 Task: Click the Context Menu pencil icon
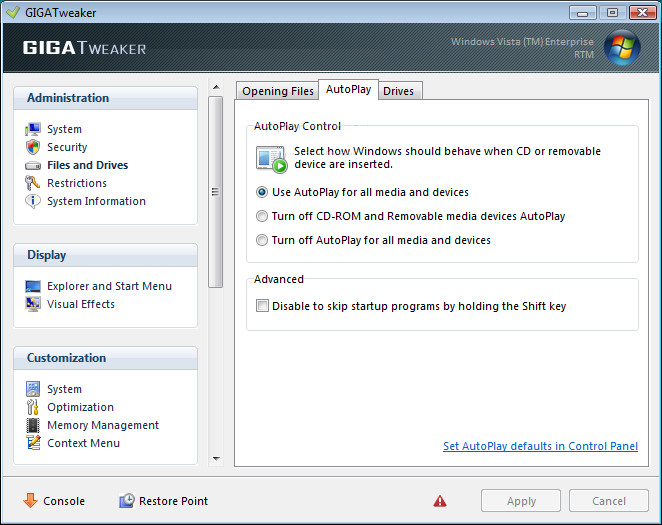point(33,443)
